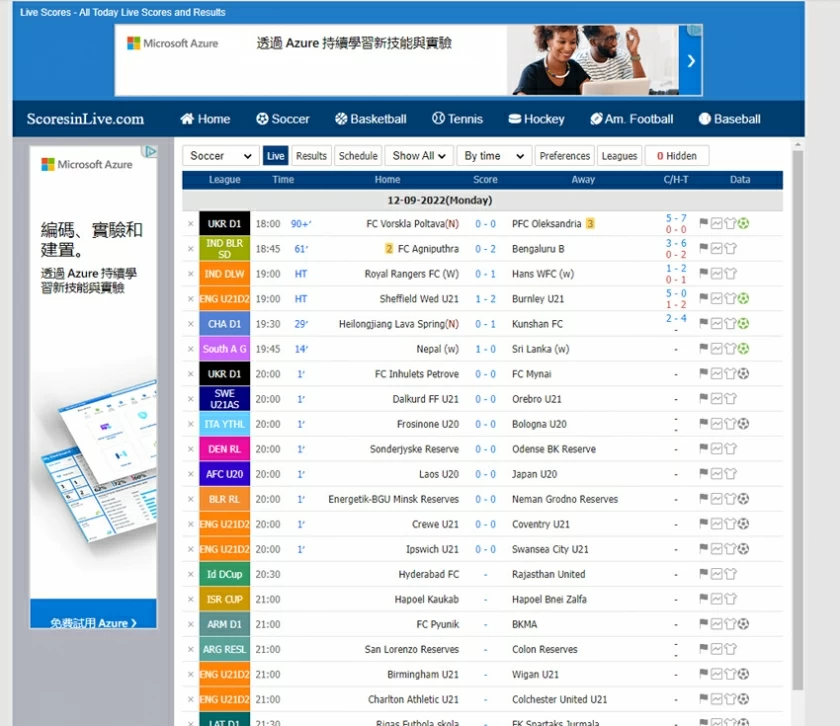Image resolution: width=840 pixels, height=726 pixels.
Task: Go to Basketball in the navigation bar
Action: (x=370, y=119)
